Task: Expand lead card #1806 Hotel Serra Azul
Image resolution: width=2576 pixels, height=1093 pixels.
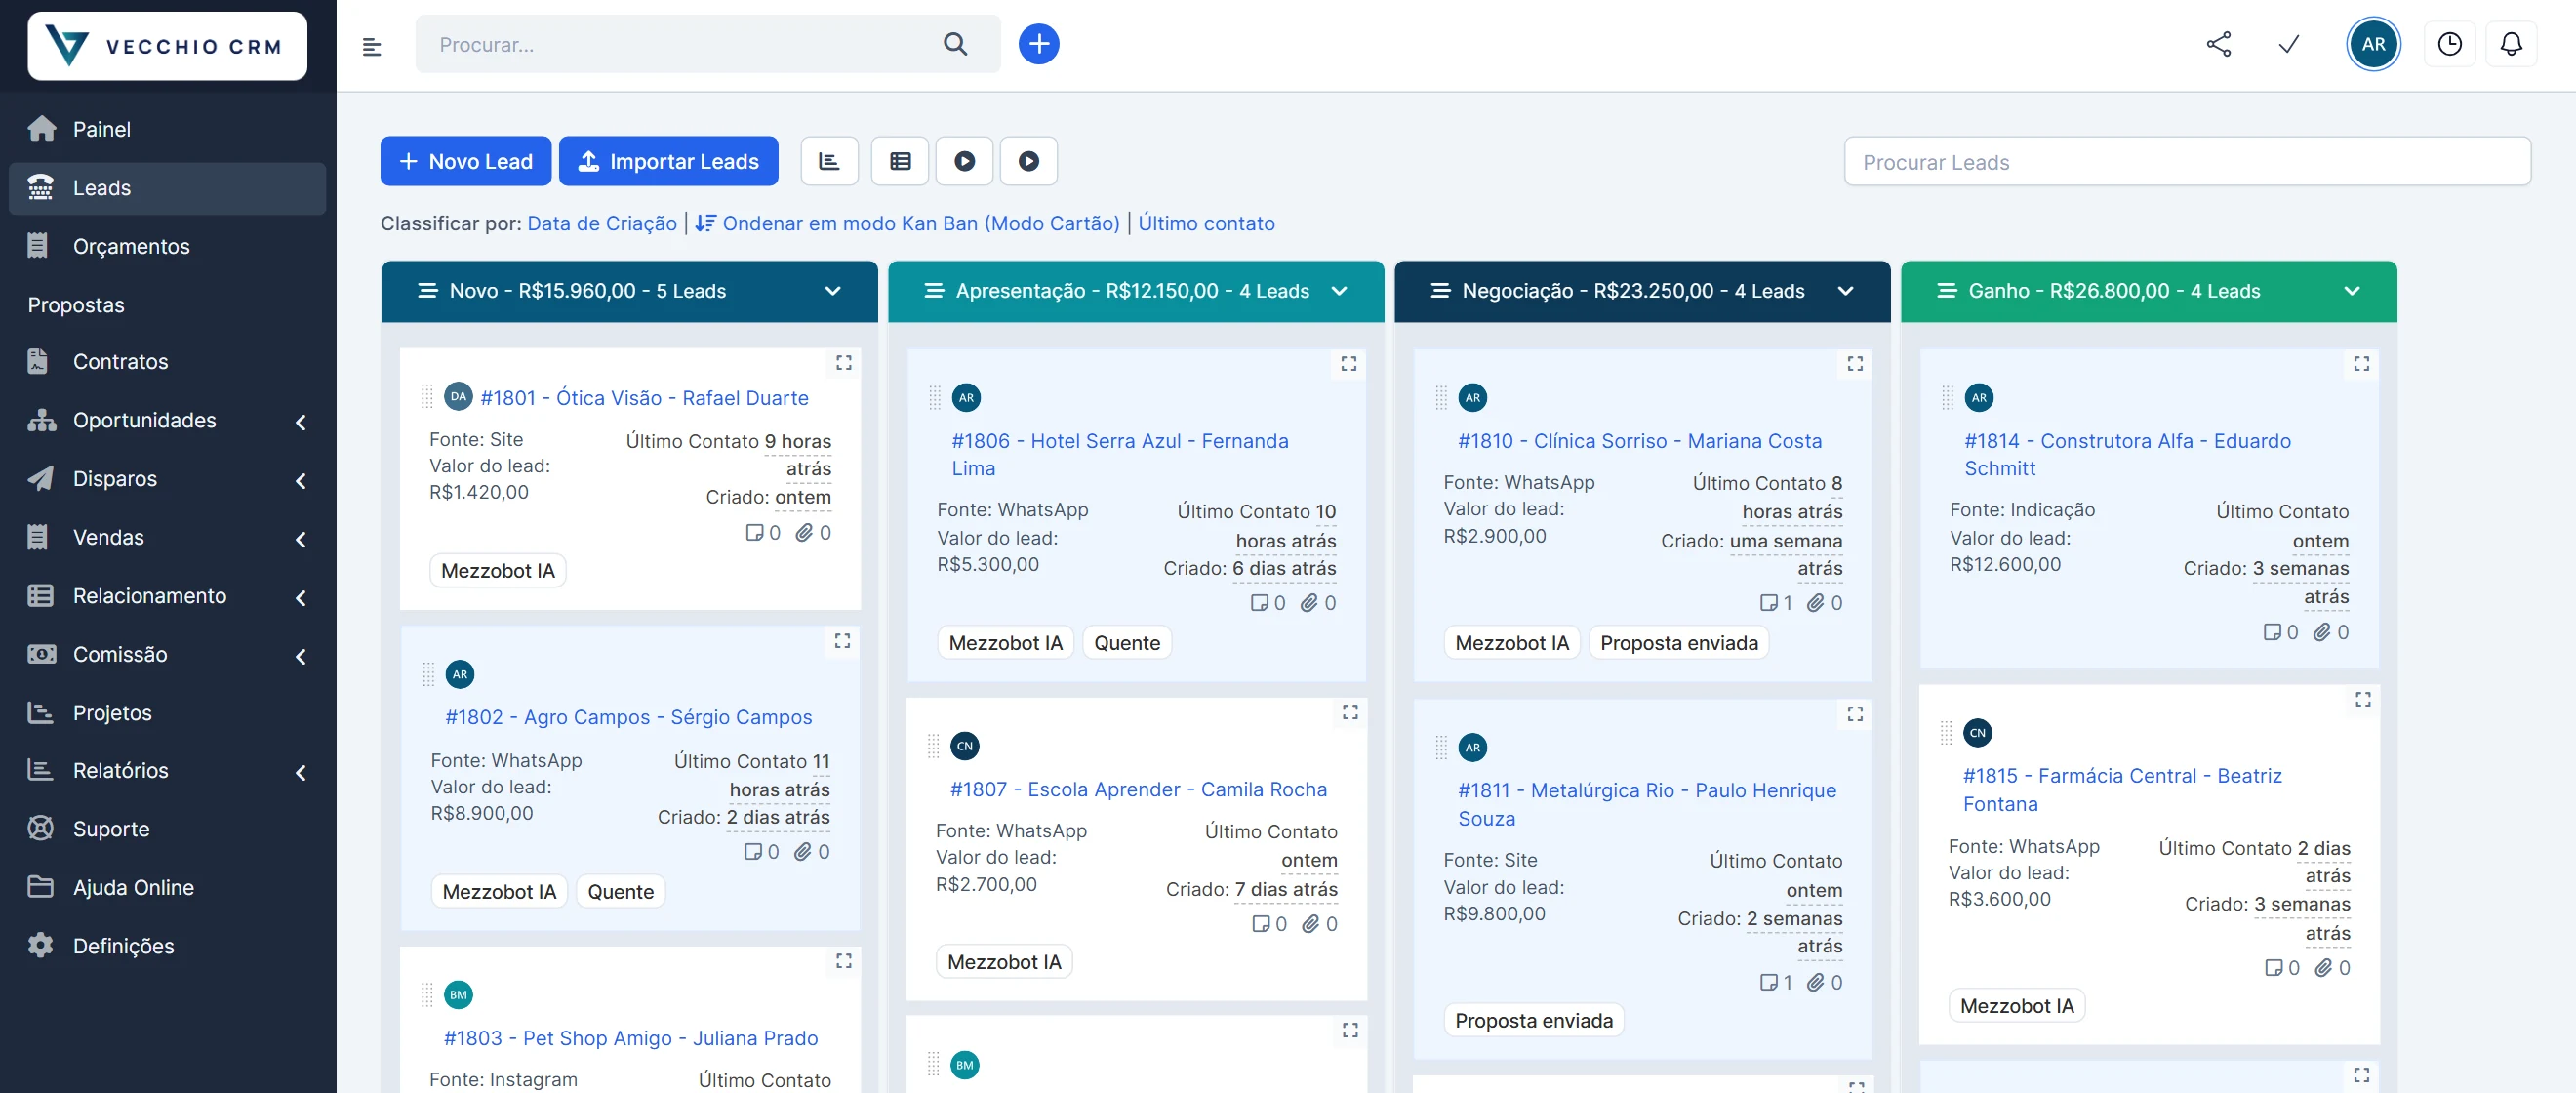Action: [1349, 363]
